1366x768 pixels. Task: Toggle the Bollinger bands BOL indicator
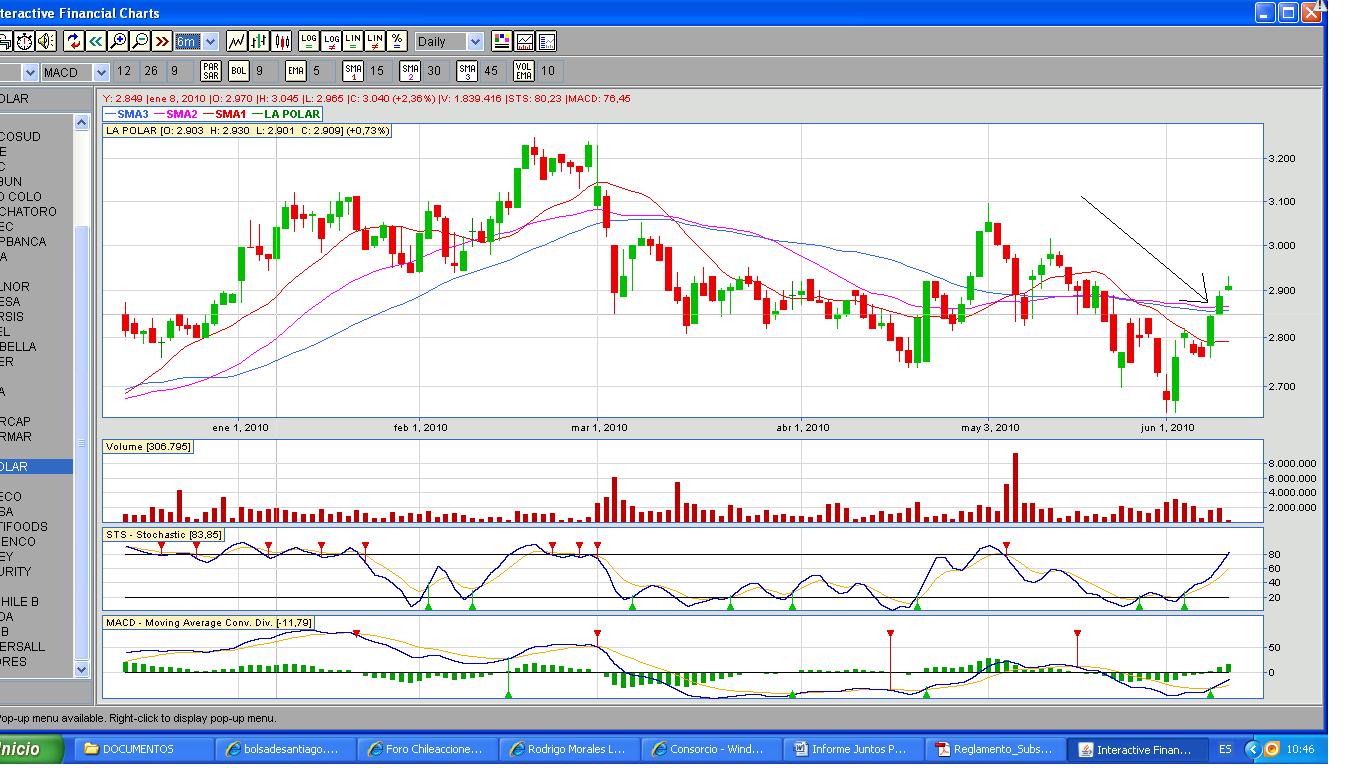tap(239, 71)
